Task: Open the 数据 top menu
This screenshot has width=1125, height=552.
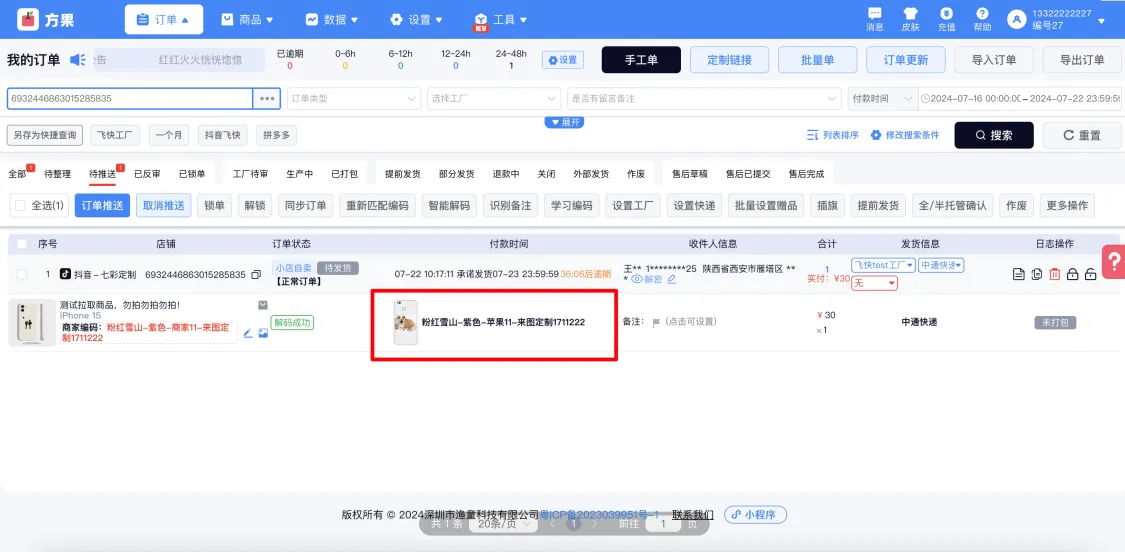Action: click(332, 19)
